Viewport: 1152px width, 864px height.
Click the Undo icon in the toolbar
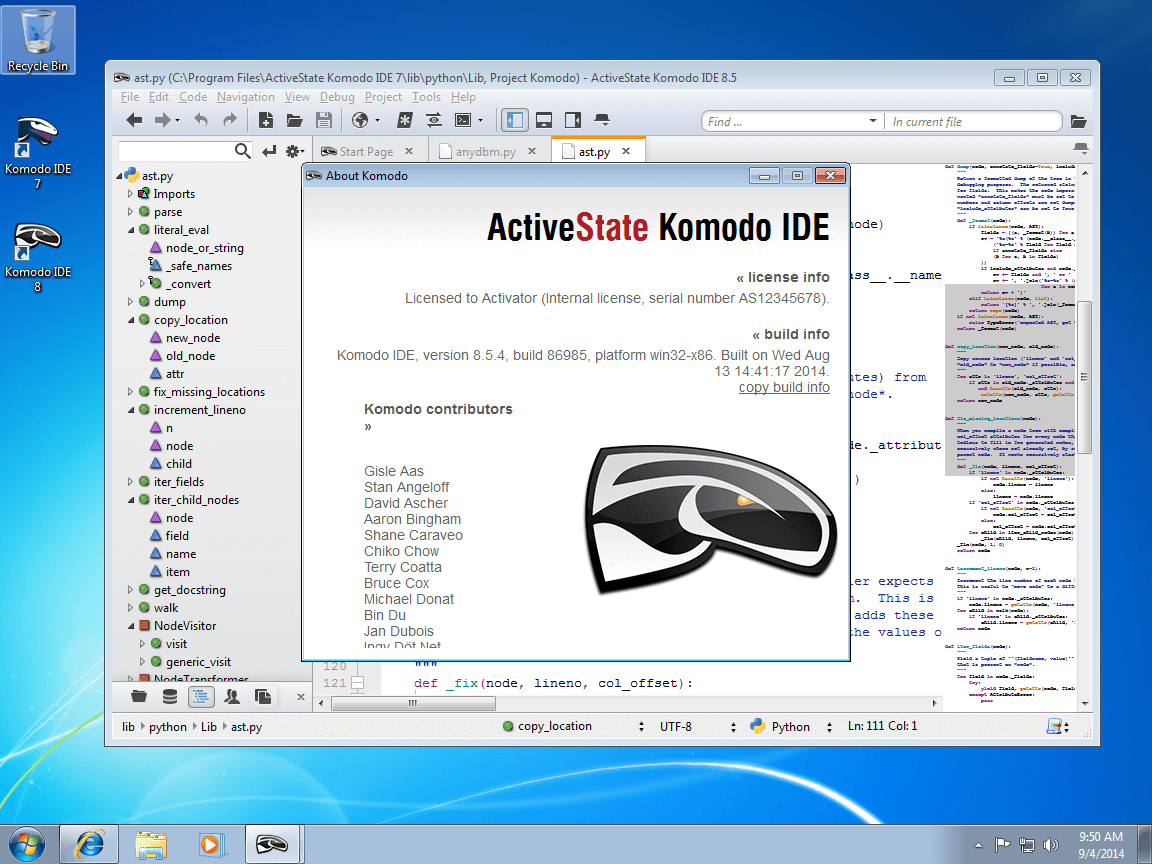pos(201,120)
